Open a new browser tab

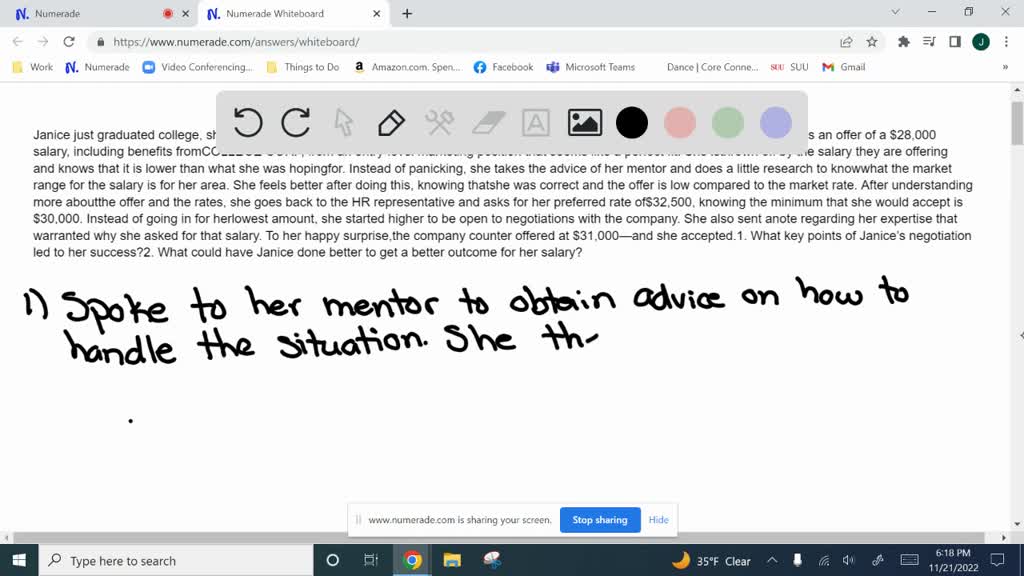[407, 14]
